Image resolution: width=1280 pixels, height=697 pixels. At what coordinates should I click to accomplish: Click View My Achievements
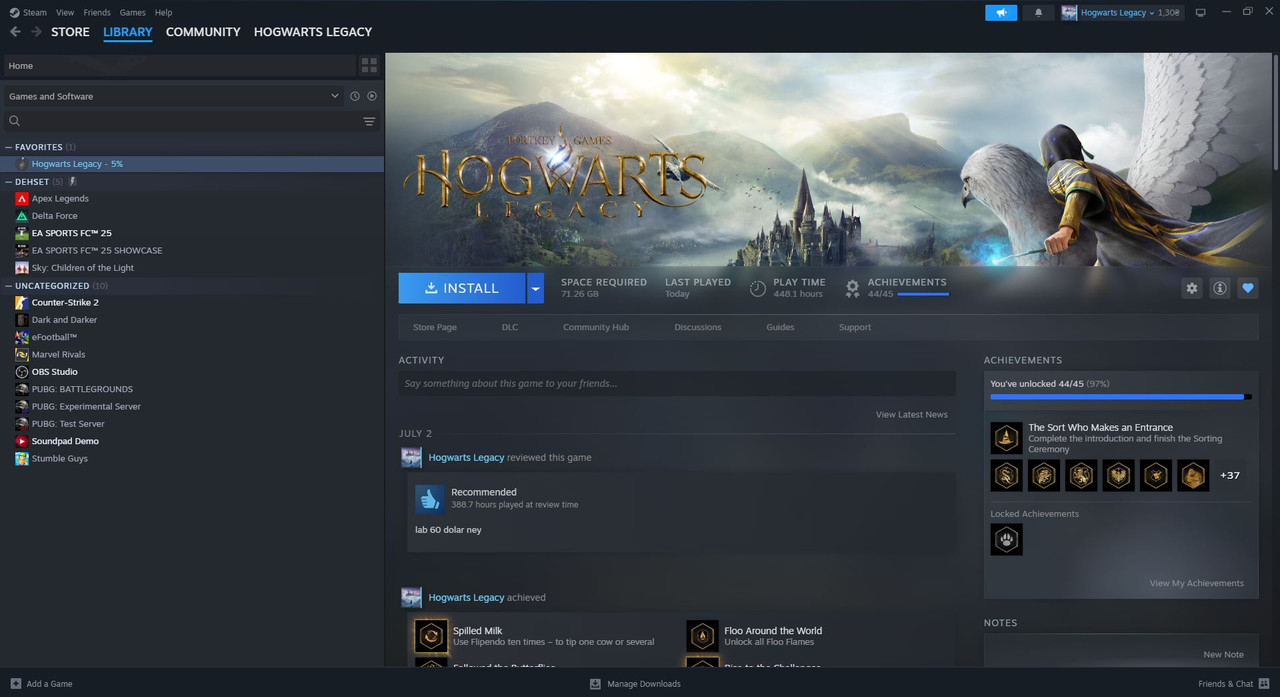coord(1197,583)
